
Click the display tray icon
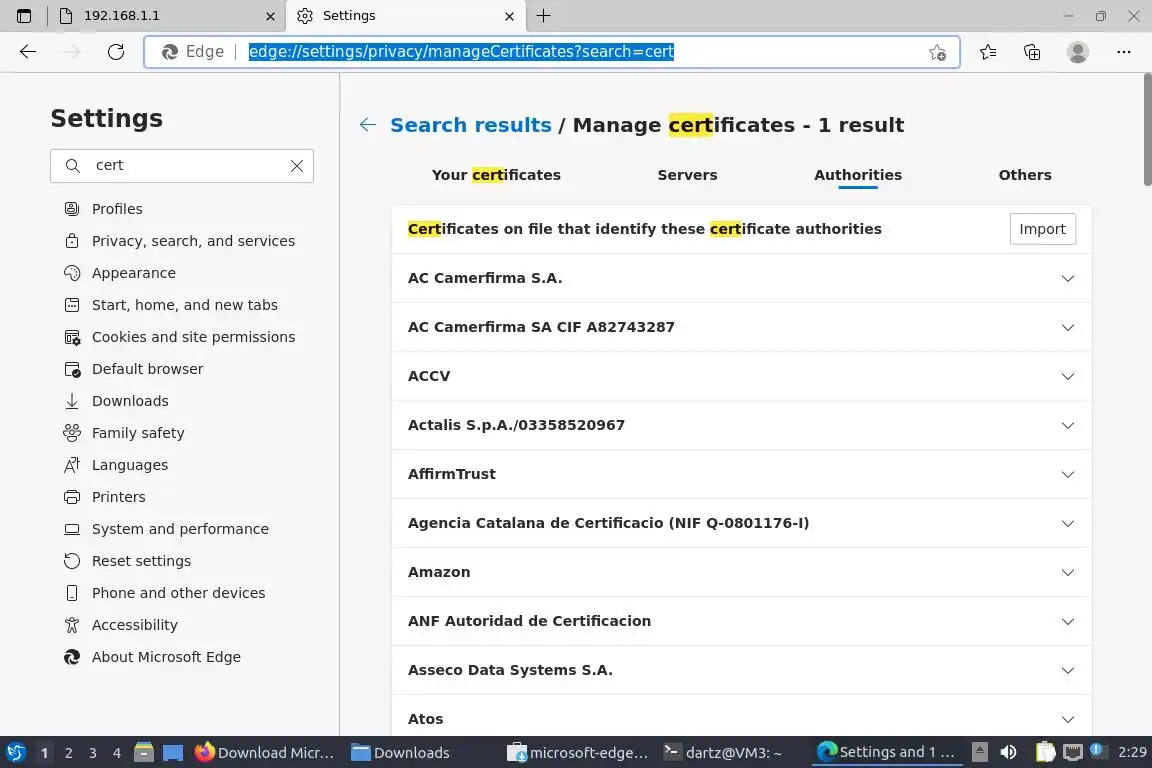pyautogui.click(x=1073, y=752)
